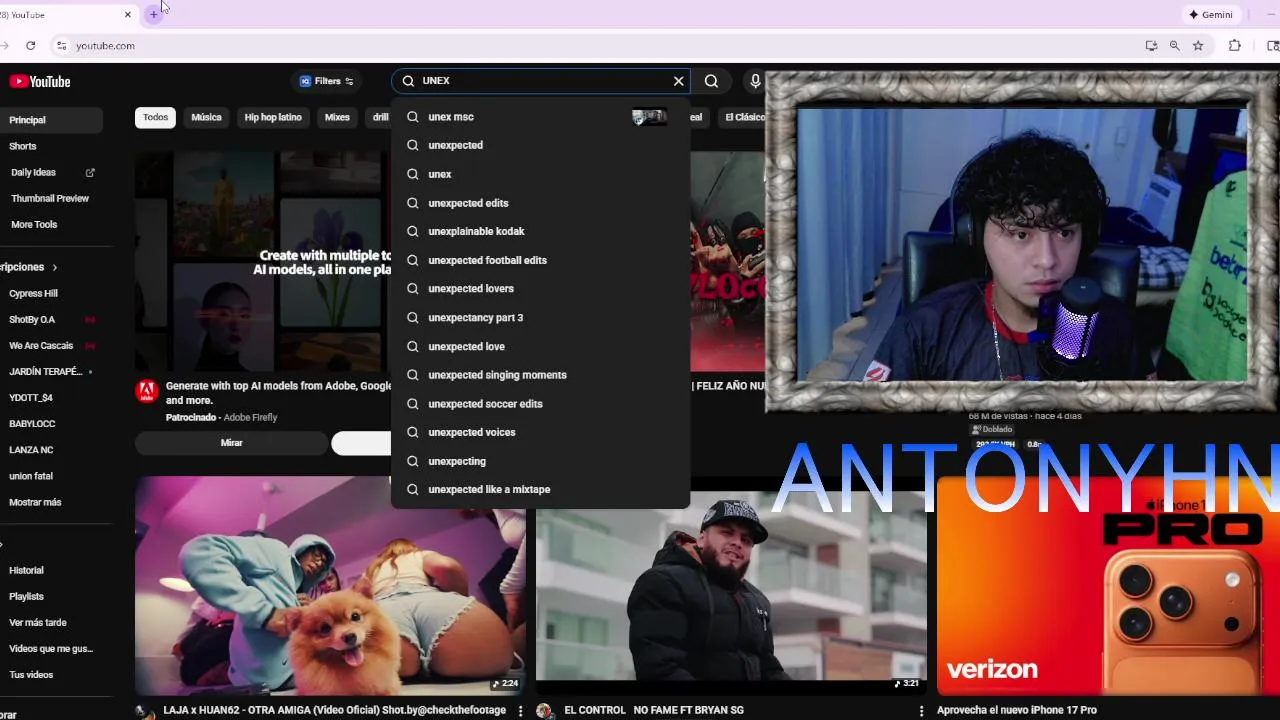Viewport: 1280px width, 720px height.
Task: Choose suggestion 'unexpectancy part 3'
Action: tap(540, 318)
